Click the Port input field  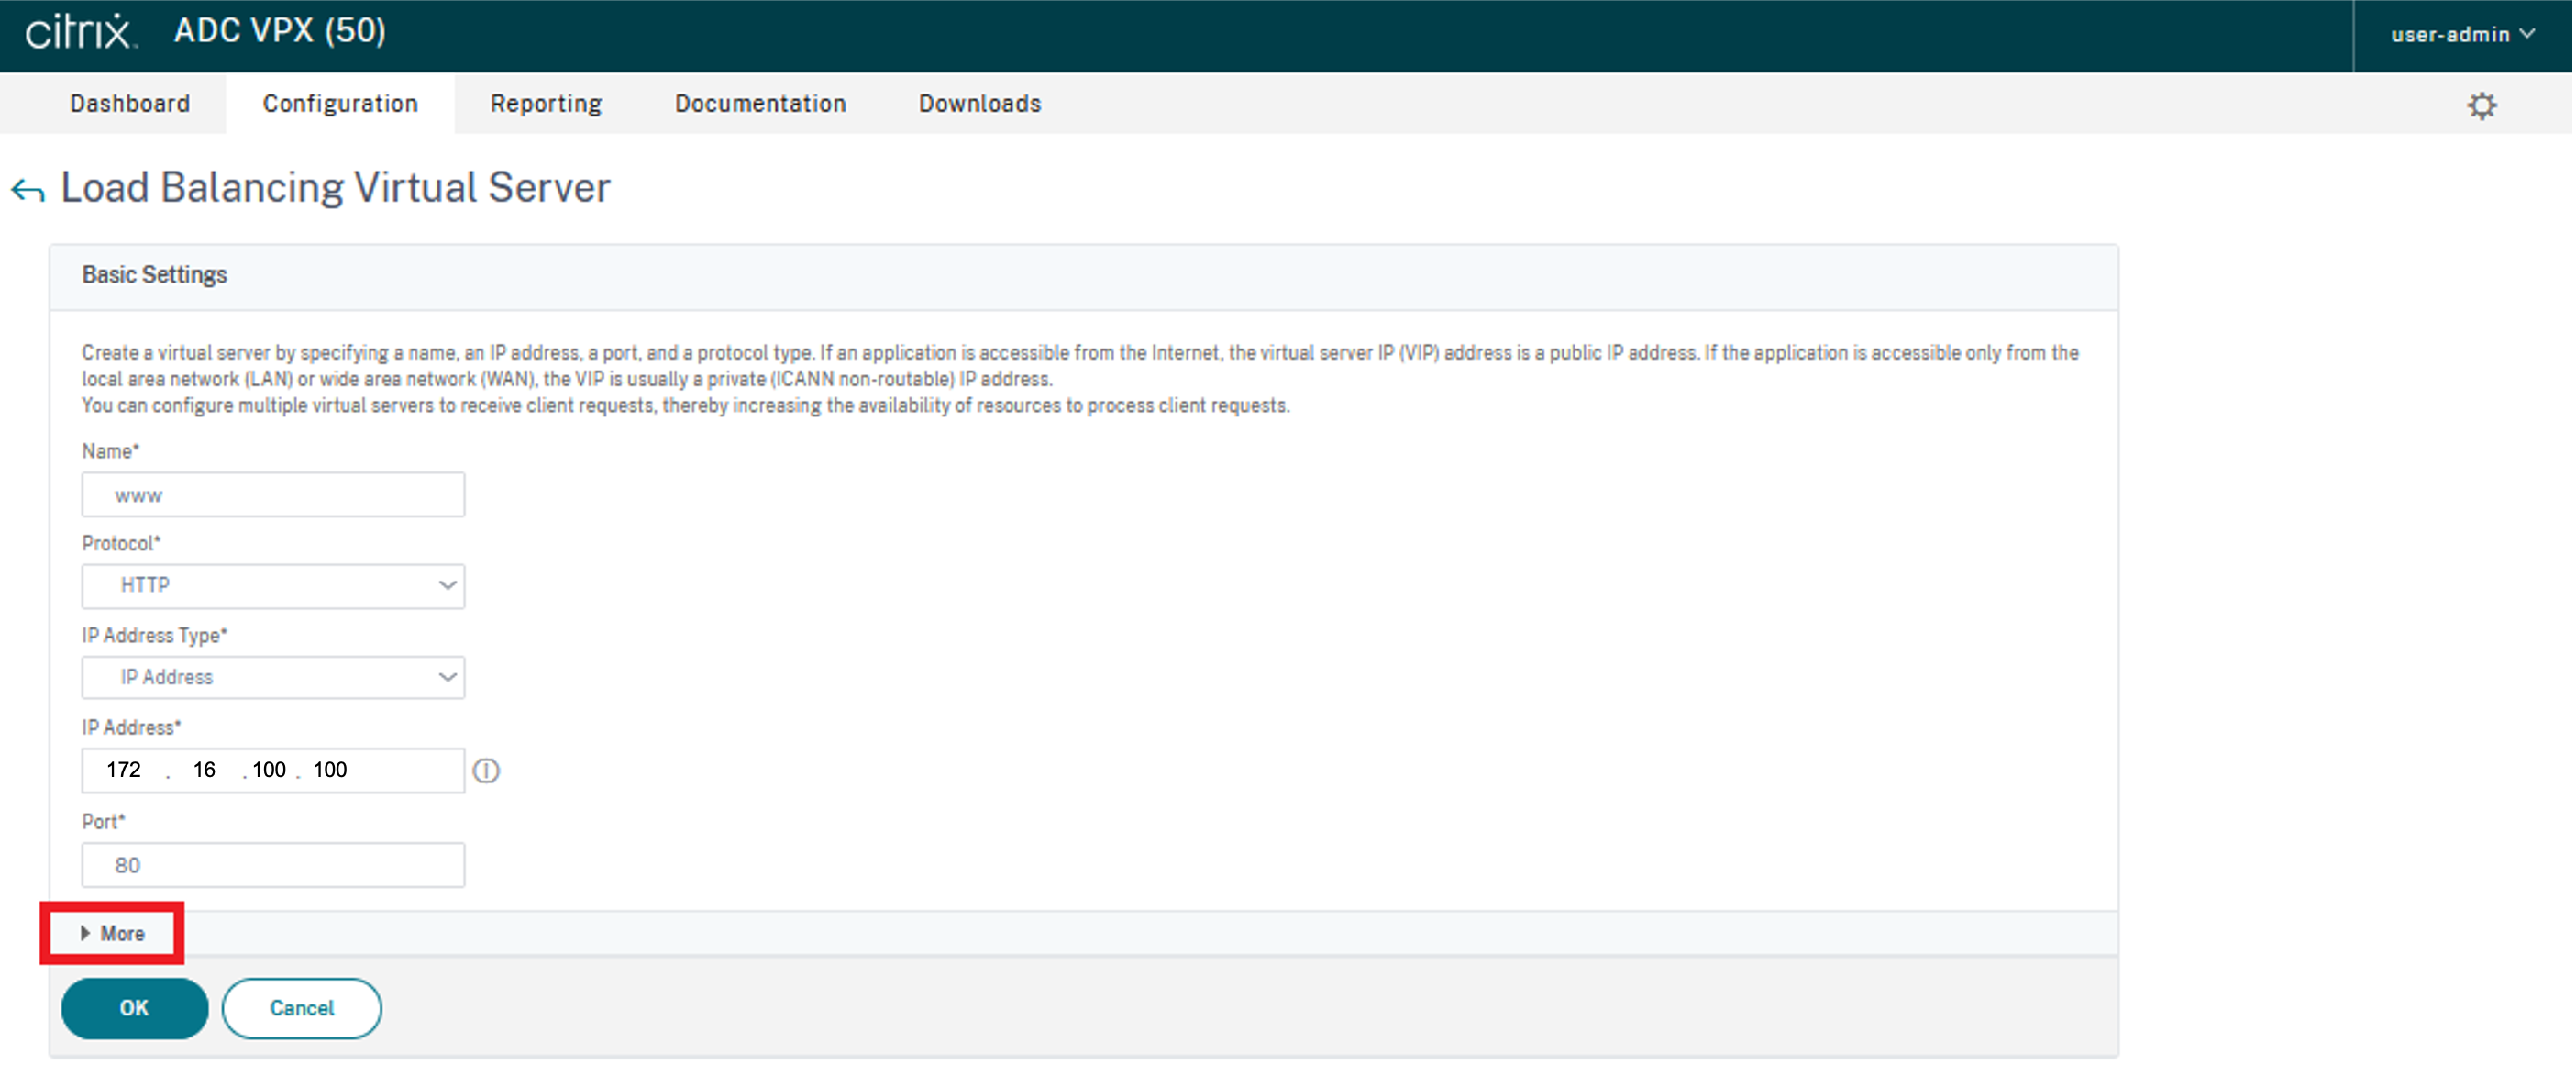273,865
